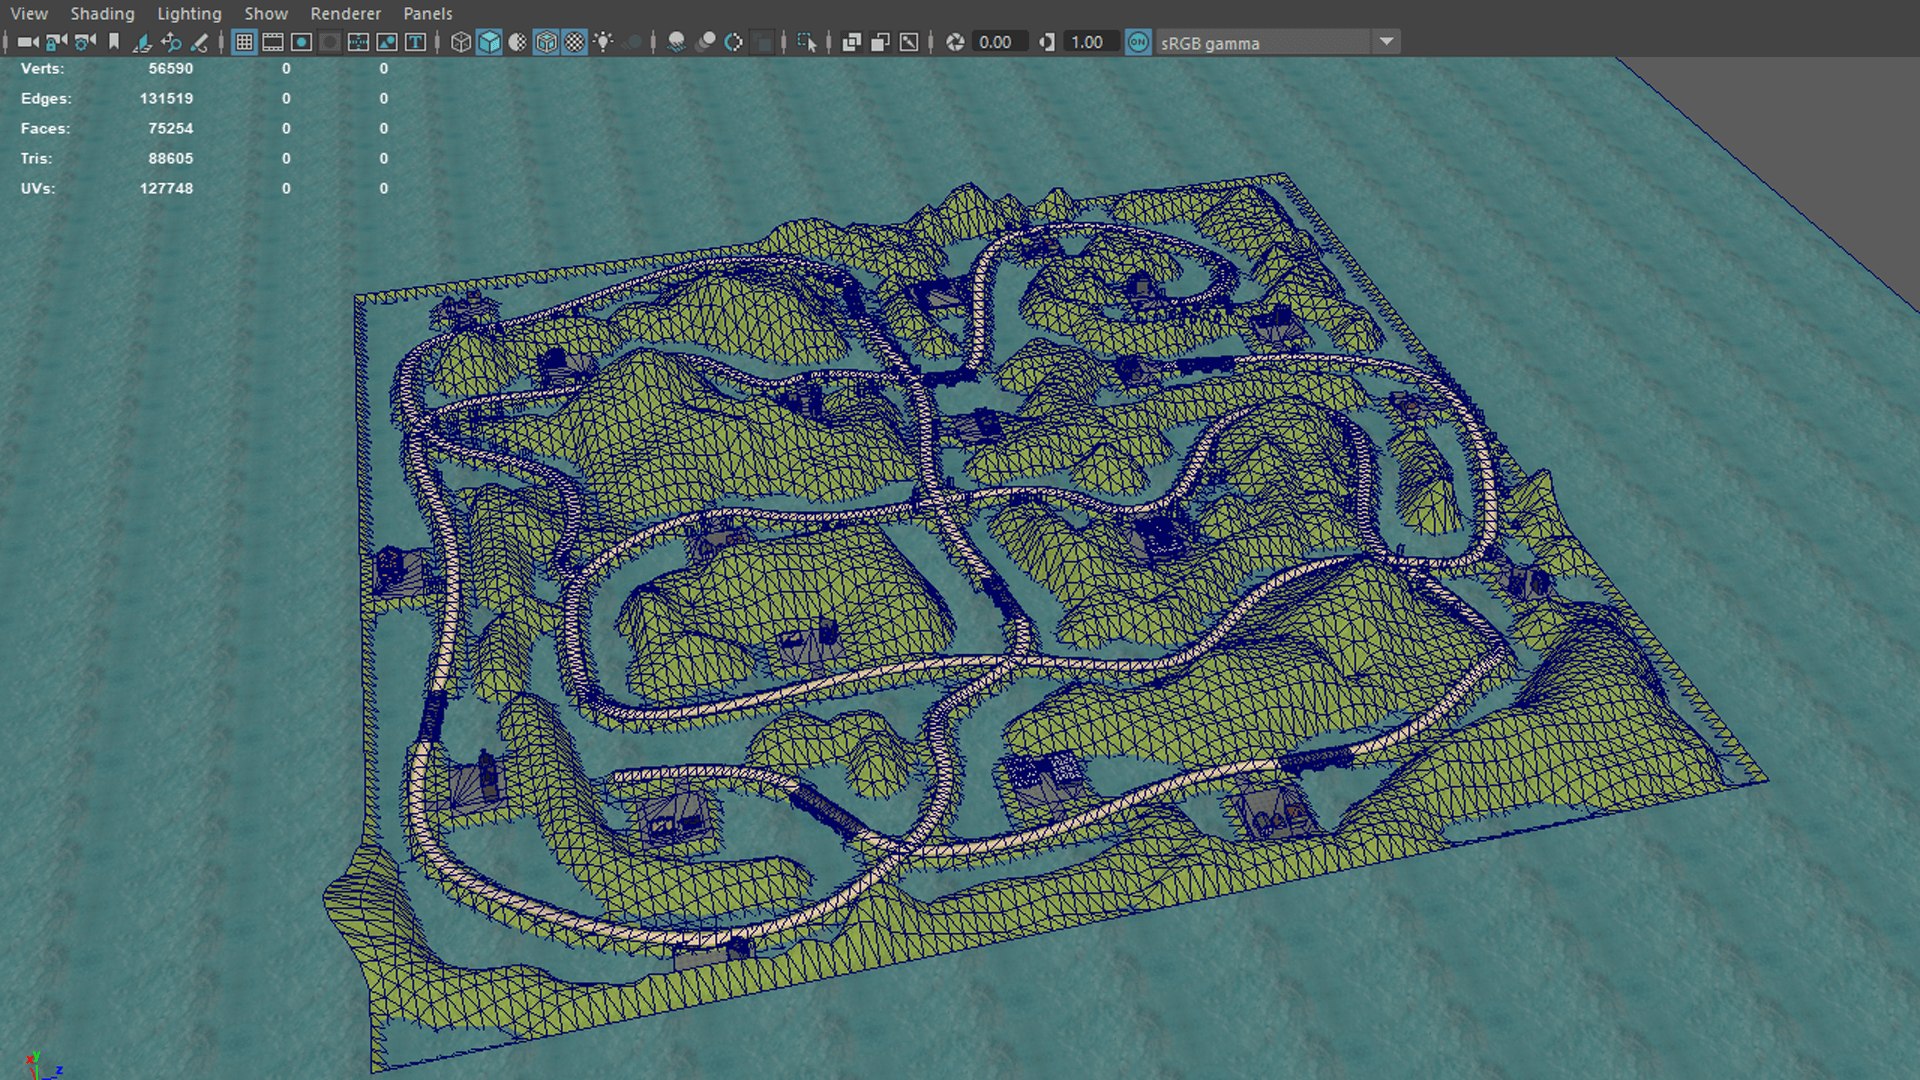The width and height of the screenshot is (1920, 1080).
Task: Open the Renderer menu
Action: [x=345, y=14]
